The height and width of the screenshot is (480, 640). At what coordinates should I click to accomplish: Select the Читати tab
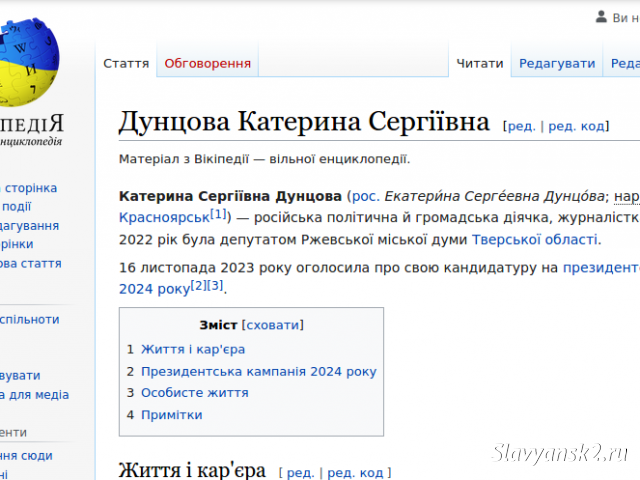[x=480, y=64]
